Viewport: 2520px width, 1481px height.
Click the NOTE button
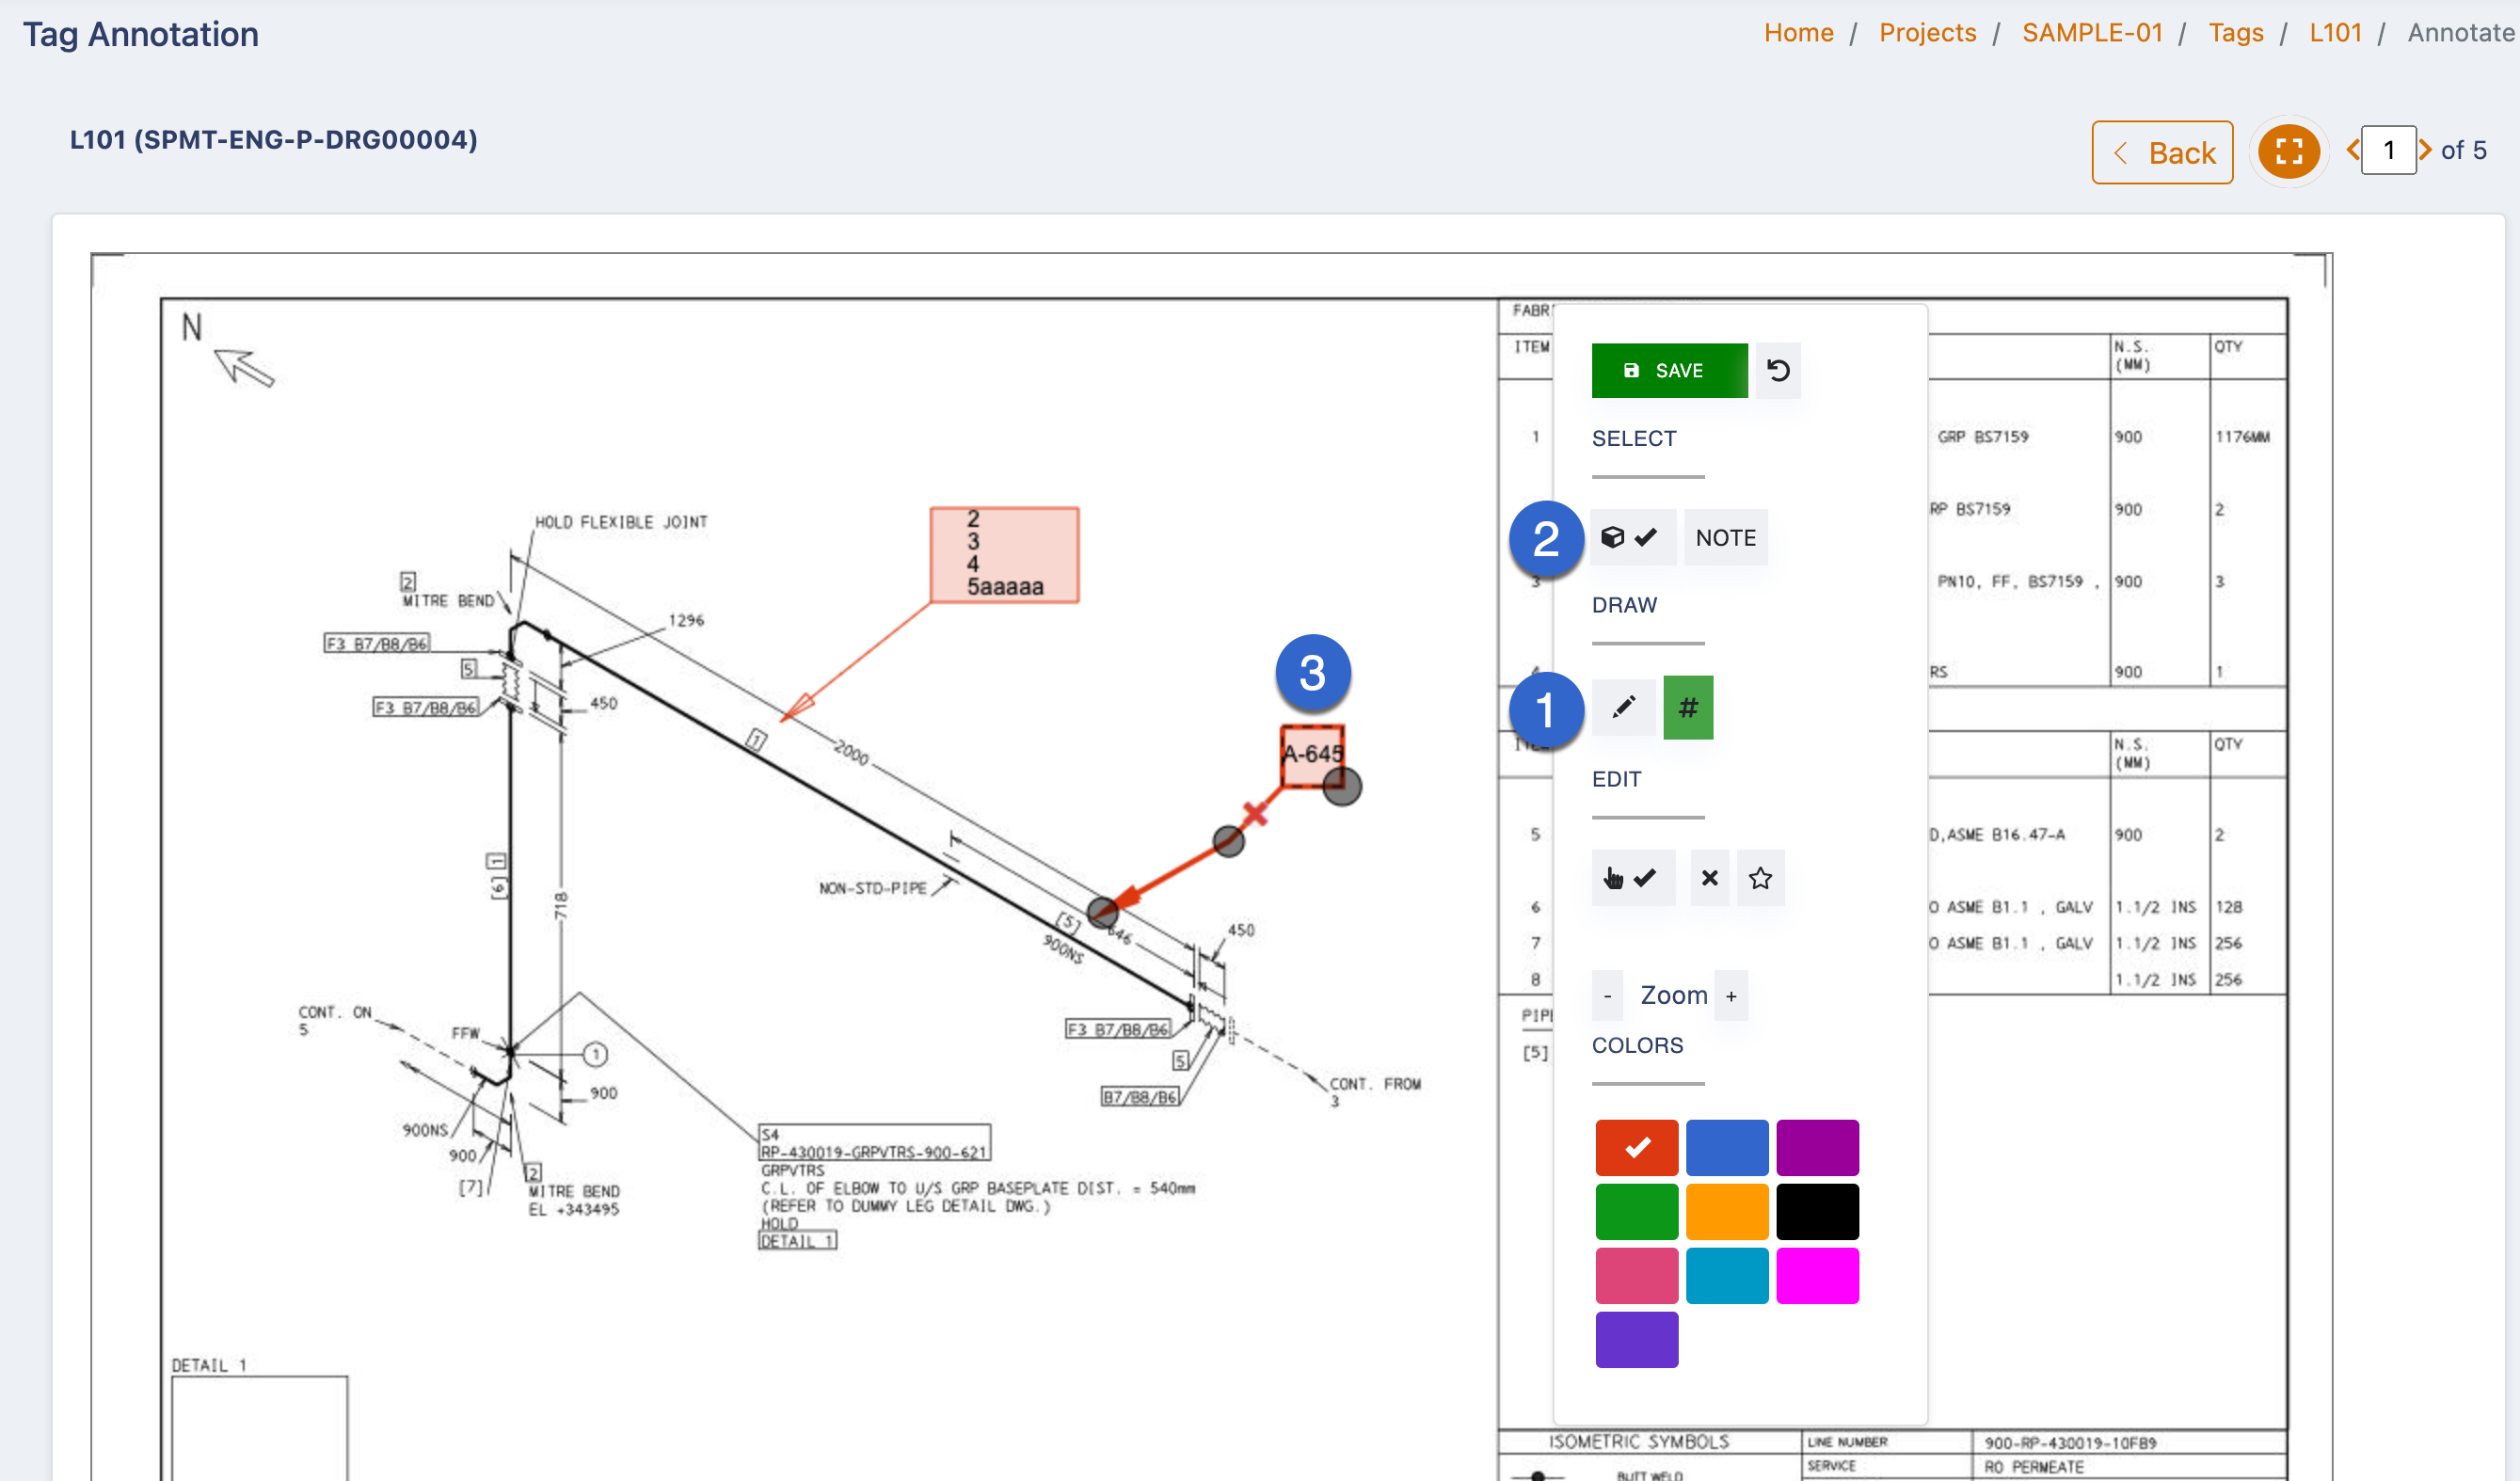pyautogui.click(x=1725, y=538)
